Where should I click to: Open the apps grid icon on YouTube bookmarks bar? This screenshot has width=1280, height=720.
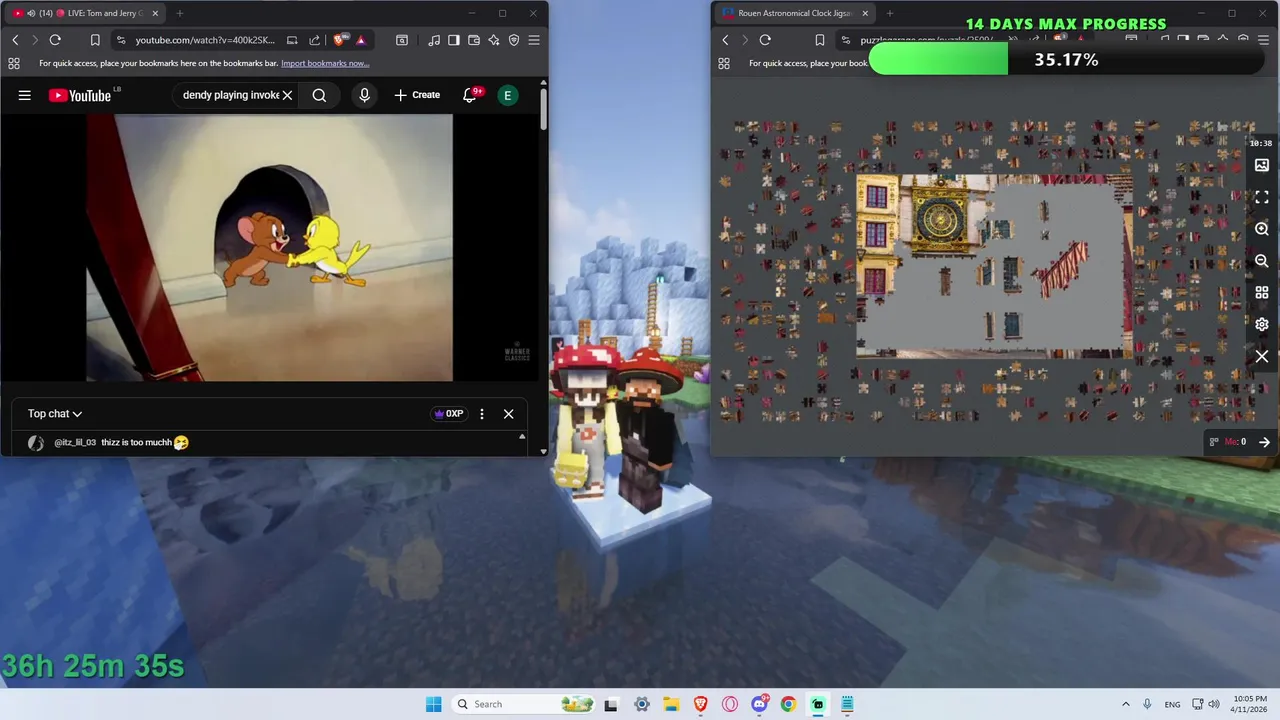pos(14,63)
